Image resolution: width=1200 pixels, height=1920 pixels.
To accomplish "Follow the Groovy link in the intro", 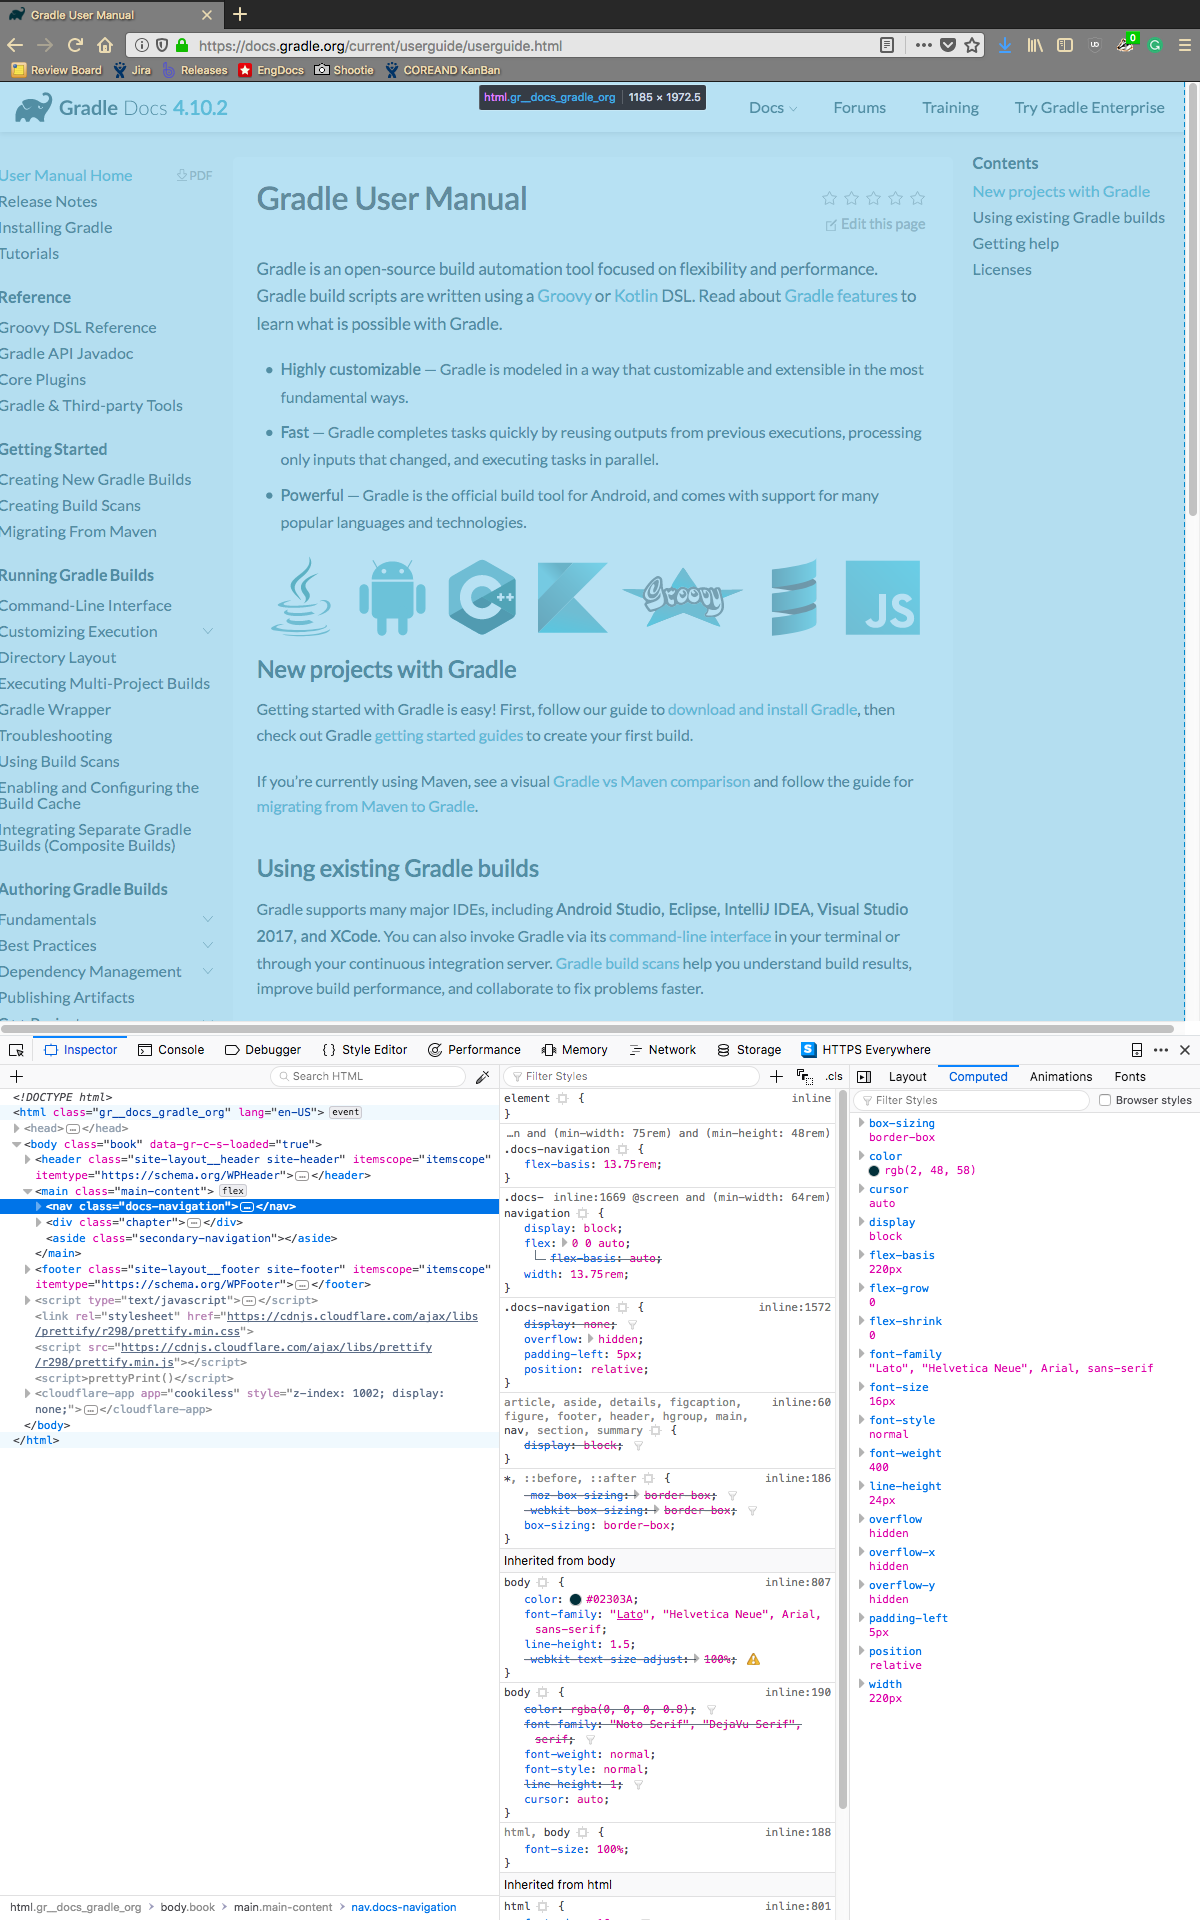I will (x=564, y=296).
